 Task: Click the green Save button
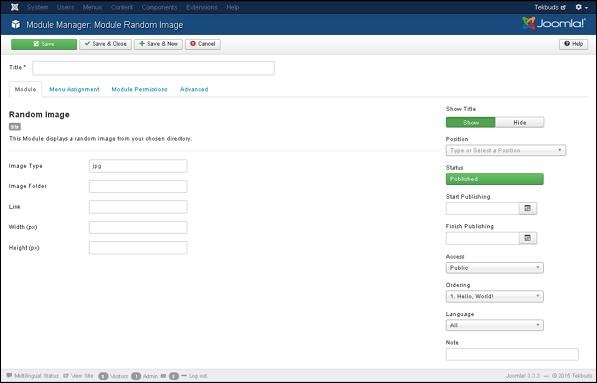44,44
